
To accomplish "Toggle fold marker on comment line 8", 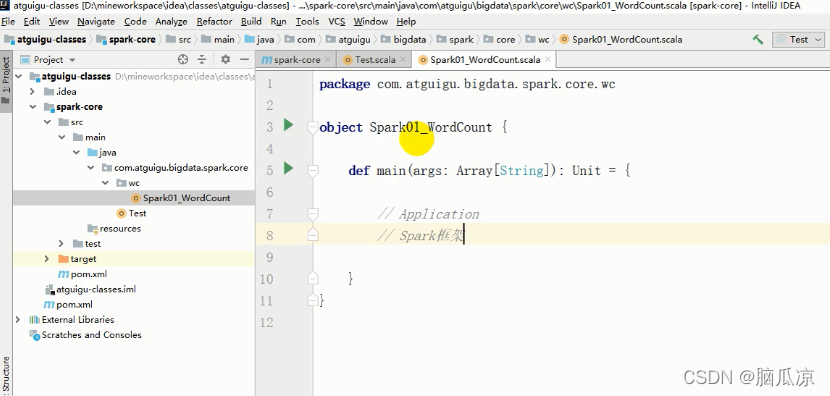I will pyautogui.click(x=313, y=235).
